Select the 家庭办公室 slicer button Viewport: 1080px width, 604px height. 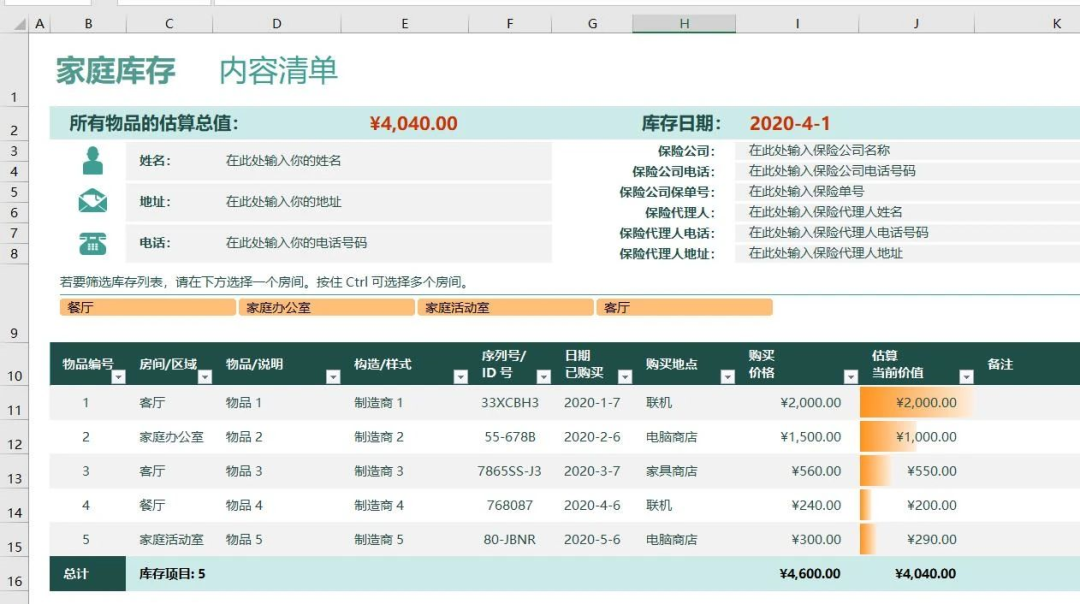pyautogui.click(x=326, y=307)
